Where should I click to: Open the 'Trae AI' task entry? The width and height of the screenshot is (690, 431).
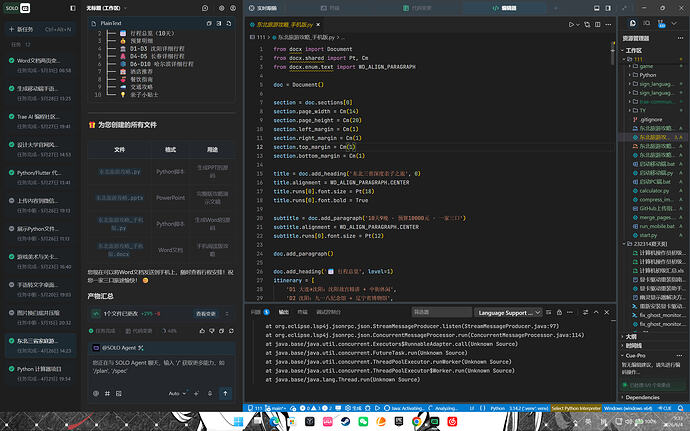tap(40, 121)
